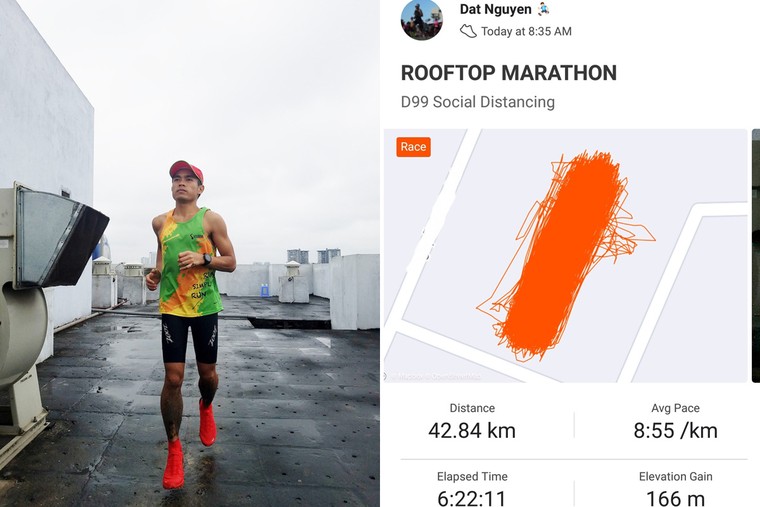Open the rooftop runner photo
This screenshot has height=507, width=760.
point(190,254)
